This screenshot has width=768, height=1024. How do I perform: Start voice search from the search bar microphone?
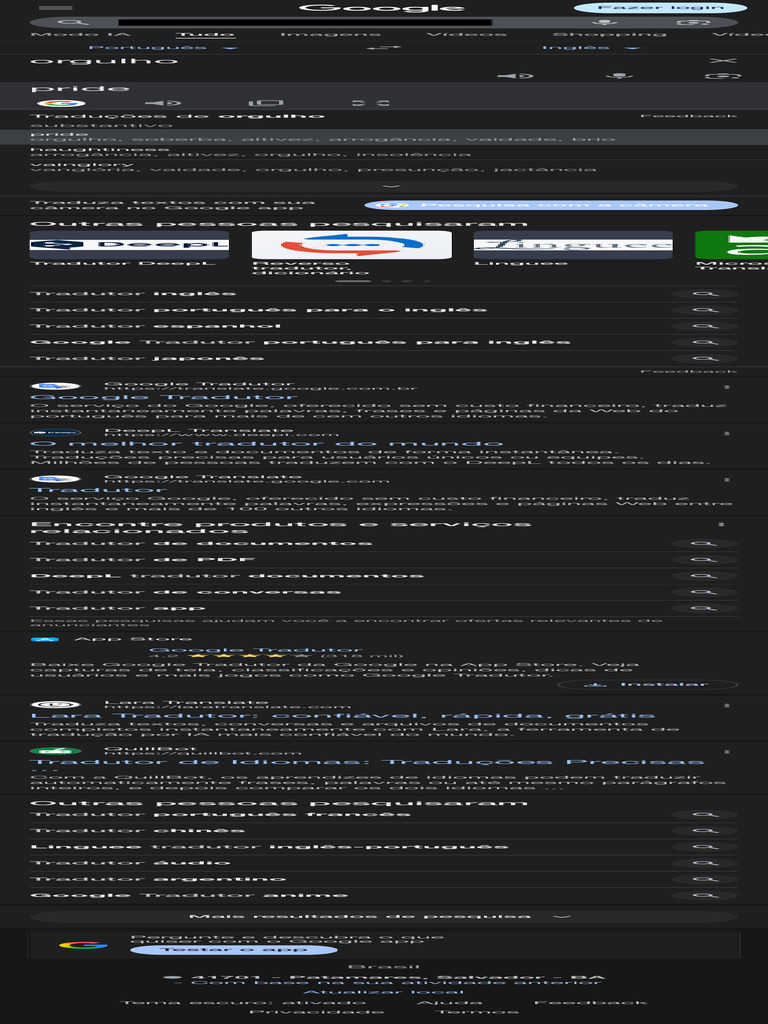tap(605, 22)
